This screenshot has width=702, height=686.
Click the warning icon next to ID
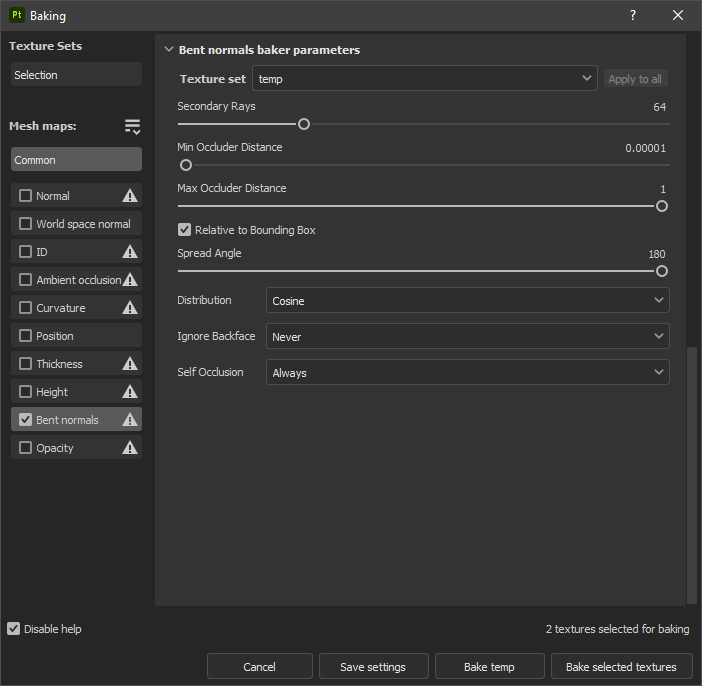tap(130, 252)
